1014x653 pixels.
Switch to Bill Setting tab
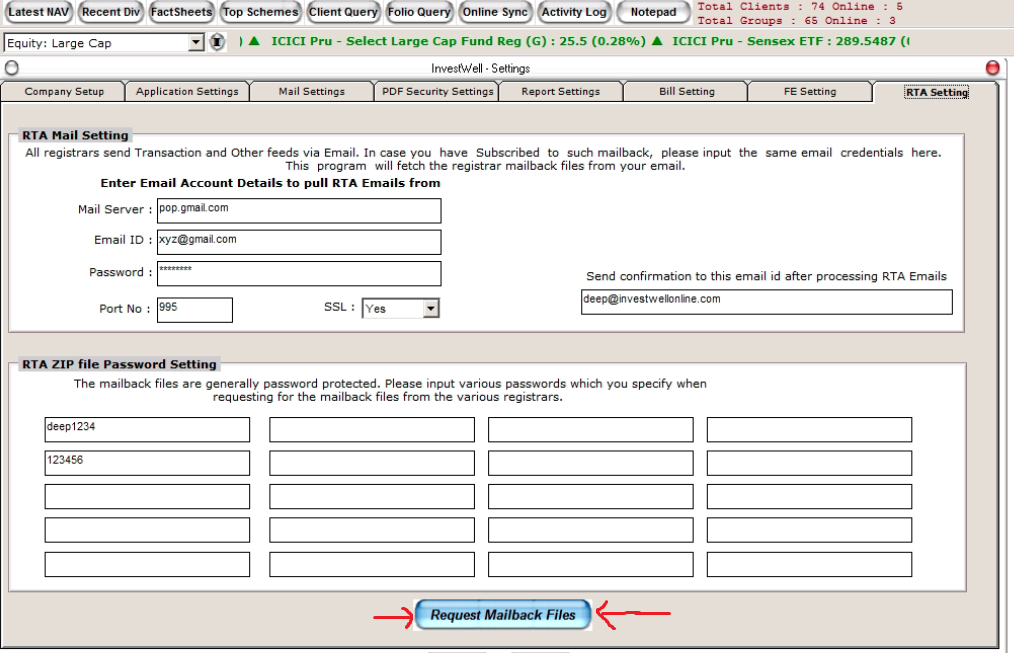687,92
